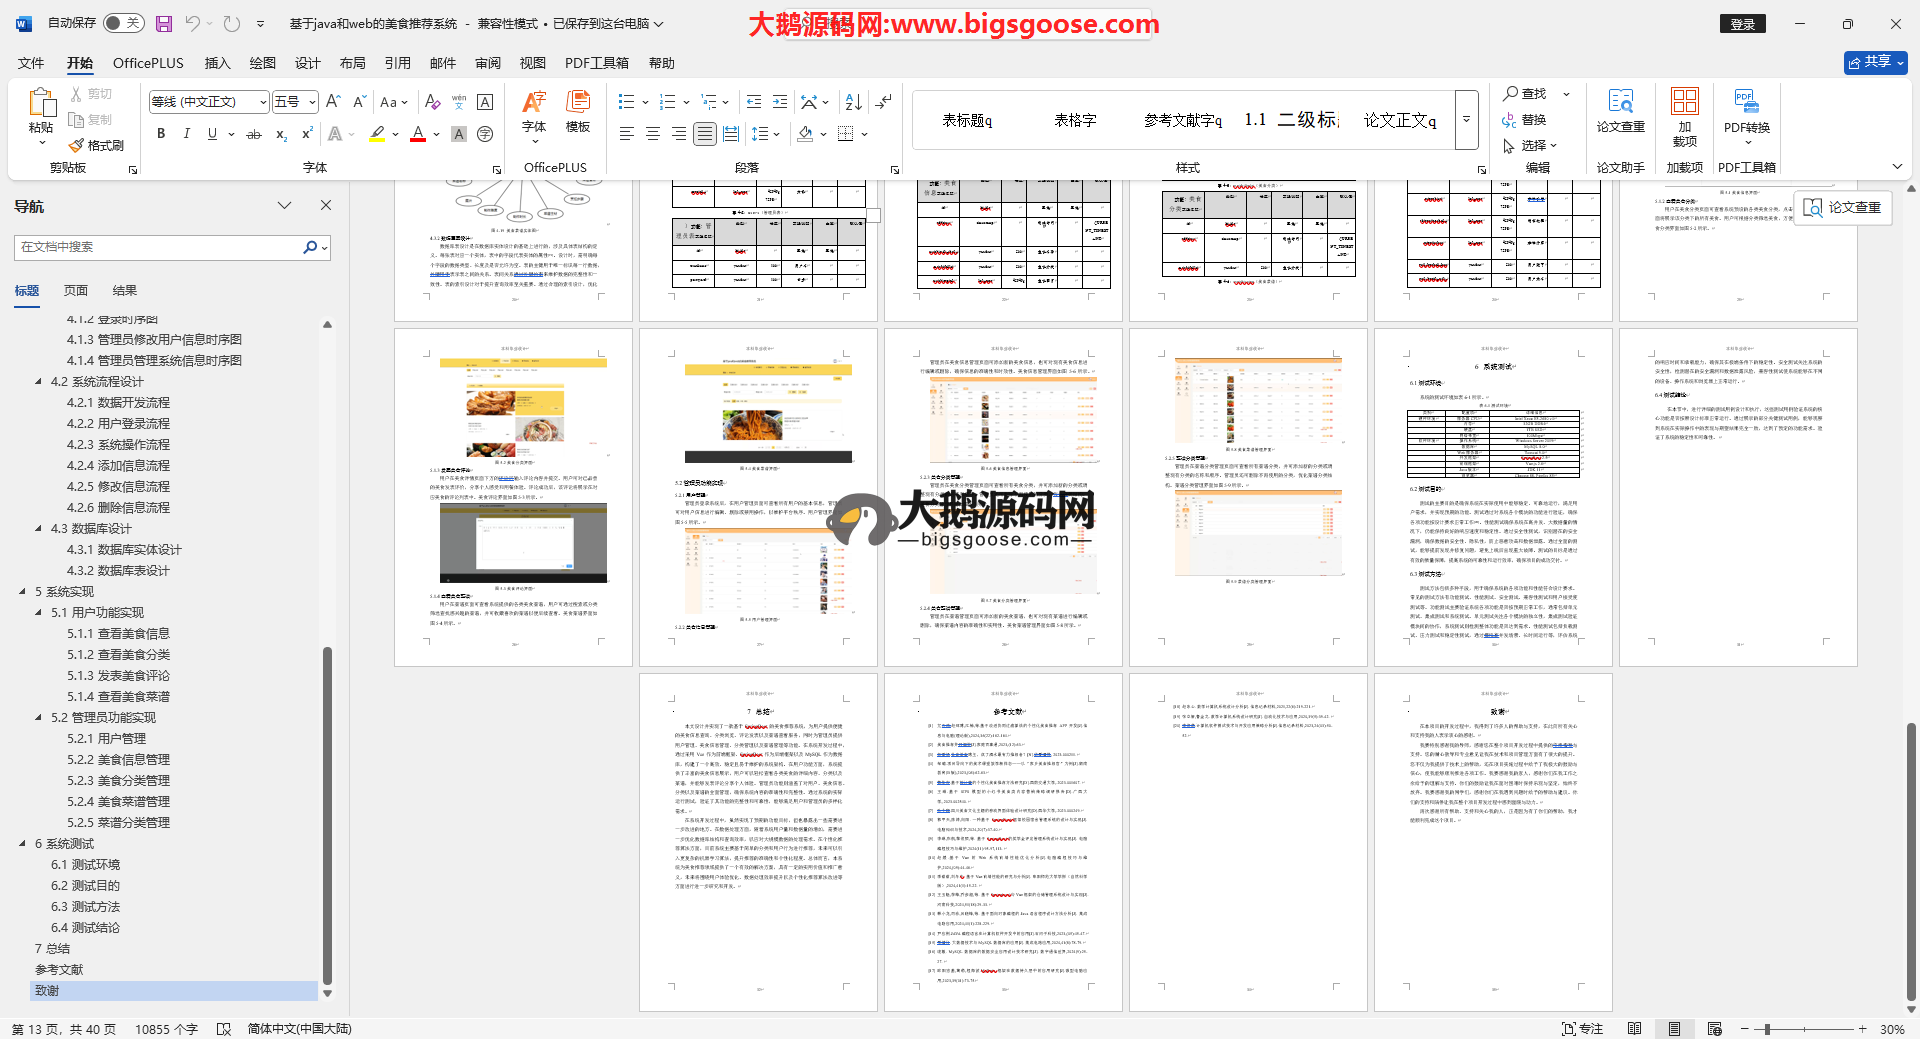
Task: Switch to the 页面 navigation tab
Action: coord(76,291)
